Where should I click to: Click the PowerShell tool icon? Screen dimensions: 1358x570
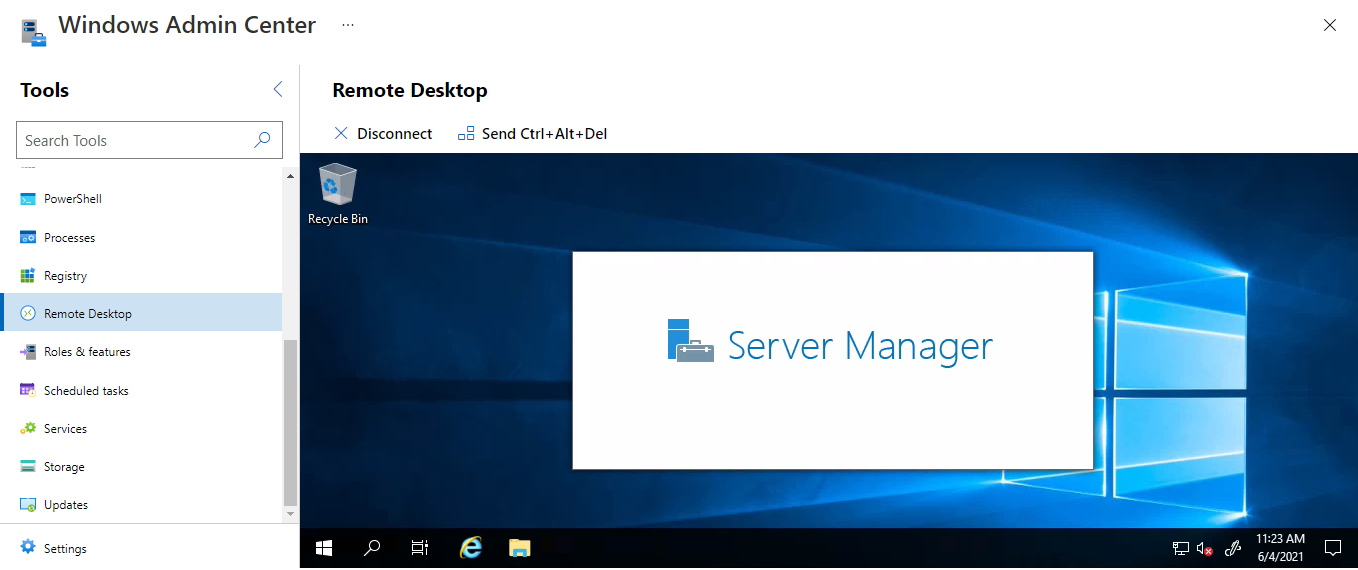tap(28, 199)
